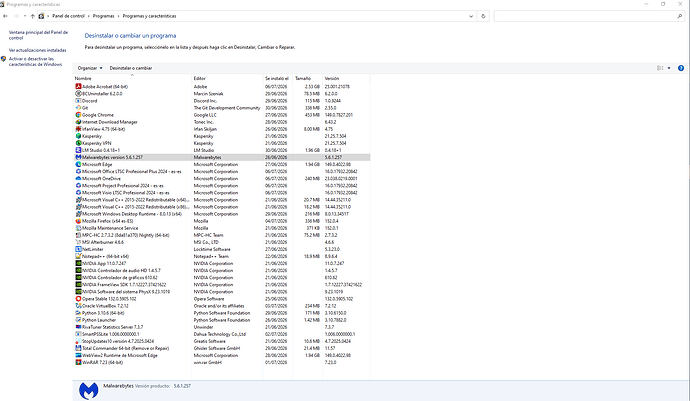This screenshot has height=401, width=690.
Task: Expand the view options dropdown arrow
Action: [x=669, y=68]
